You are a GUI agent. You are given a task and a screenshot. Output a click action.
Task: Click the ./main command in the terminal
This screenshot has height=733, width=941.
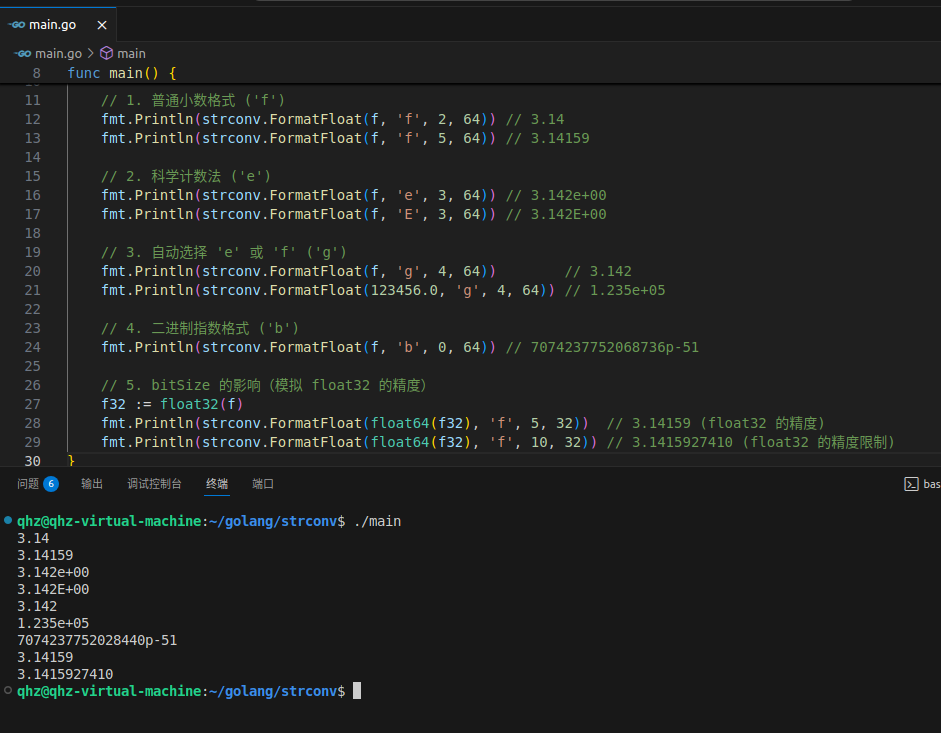click(377, 521)
